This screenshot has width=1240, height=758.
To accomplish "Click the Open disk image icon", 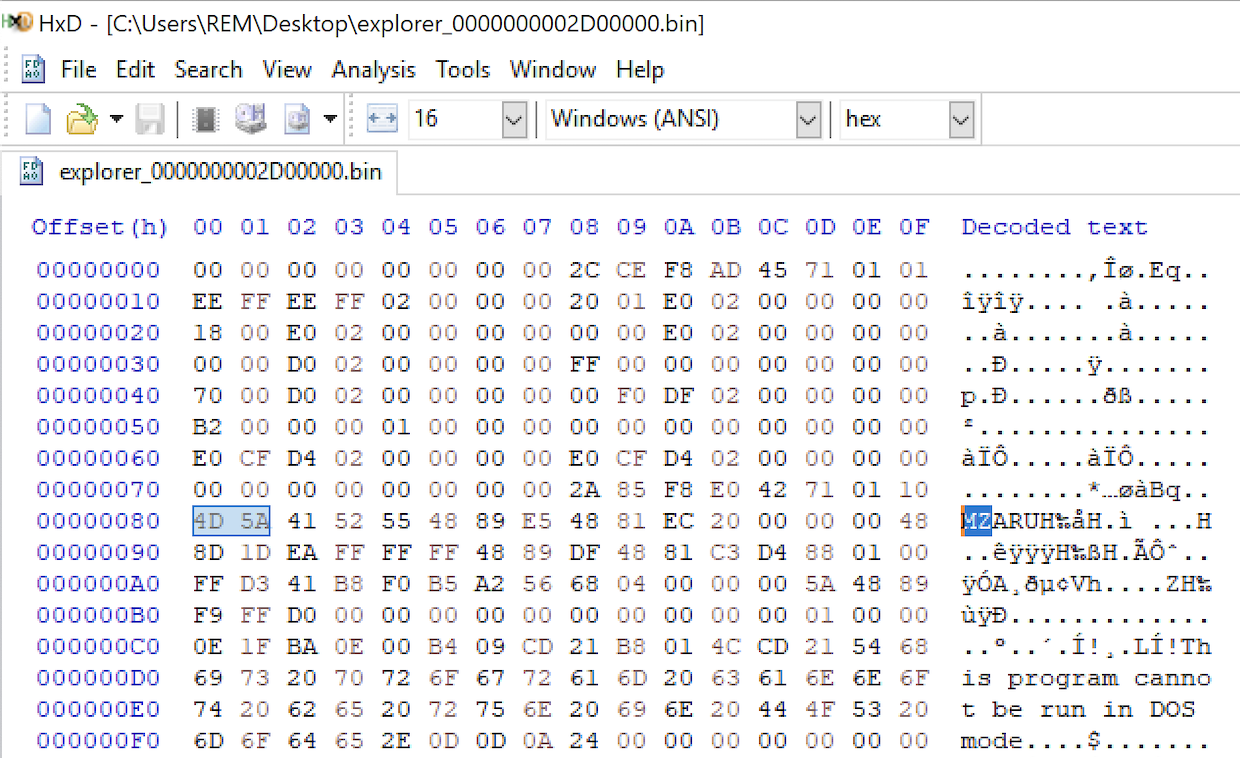I will click(x=298, y=120).
